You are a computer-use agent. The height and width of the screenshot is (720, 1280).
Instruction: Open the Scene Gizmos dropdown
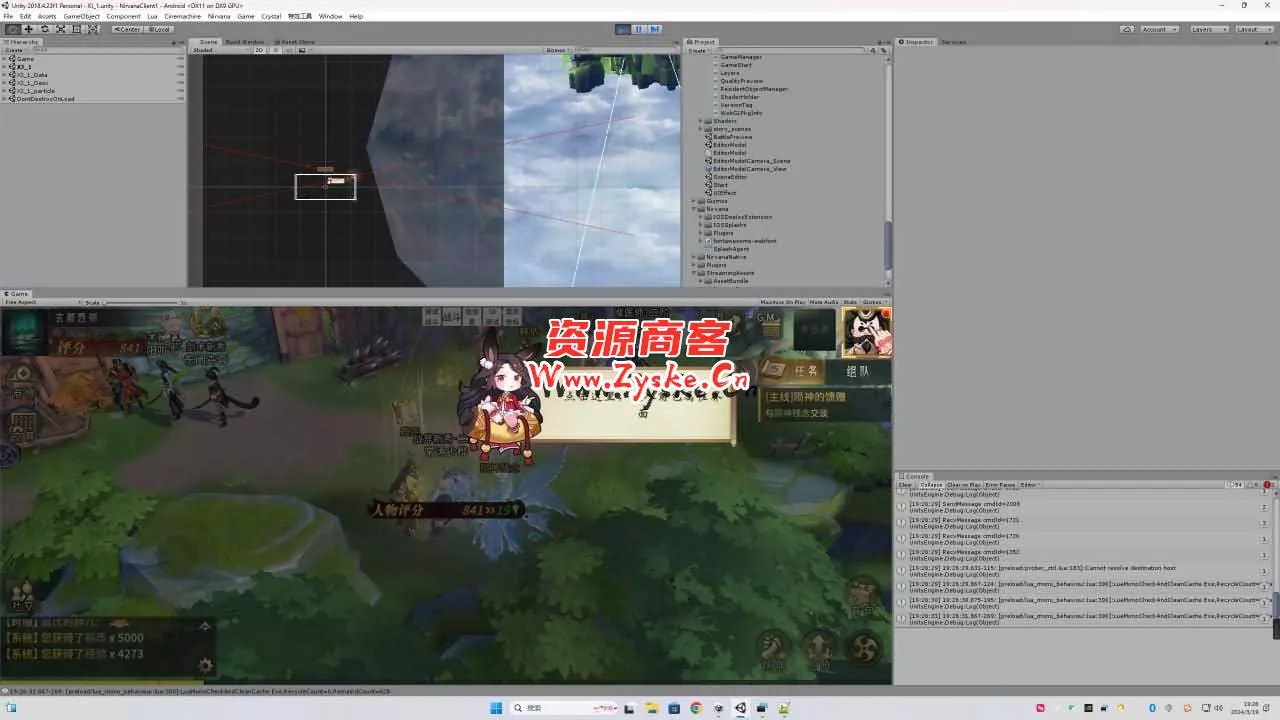point(557,50)
